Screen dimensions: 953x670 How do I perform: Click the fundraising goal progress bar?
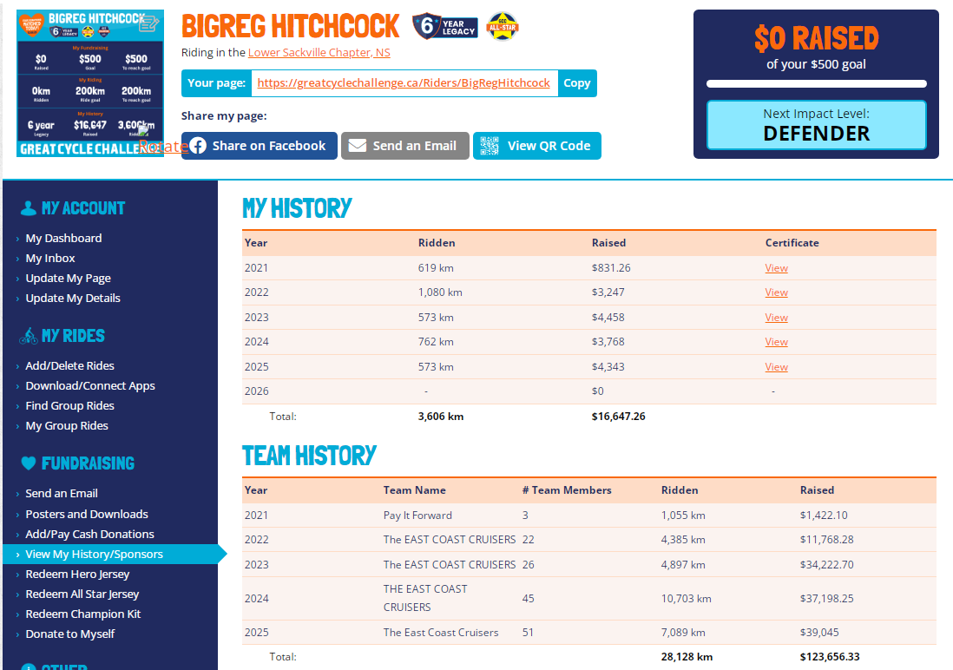point(816,84)
